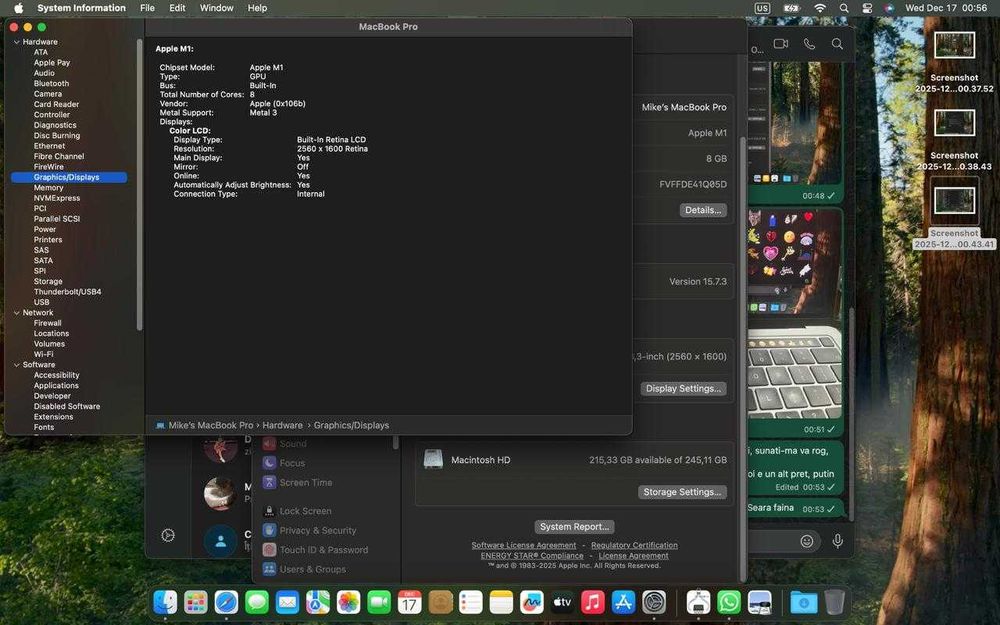Open System Settings icon in the Dock
Viewport: 1000px width, 625px height.
654,601
